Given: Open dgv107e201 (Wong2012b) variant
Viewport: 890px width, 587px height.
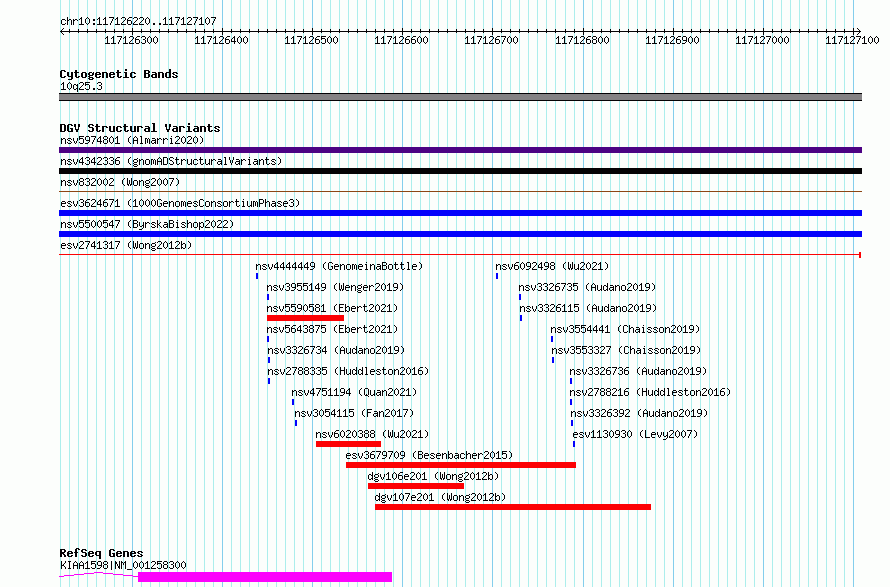Looking at the screenshot, I should point(440,497).
